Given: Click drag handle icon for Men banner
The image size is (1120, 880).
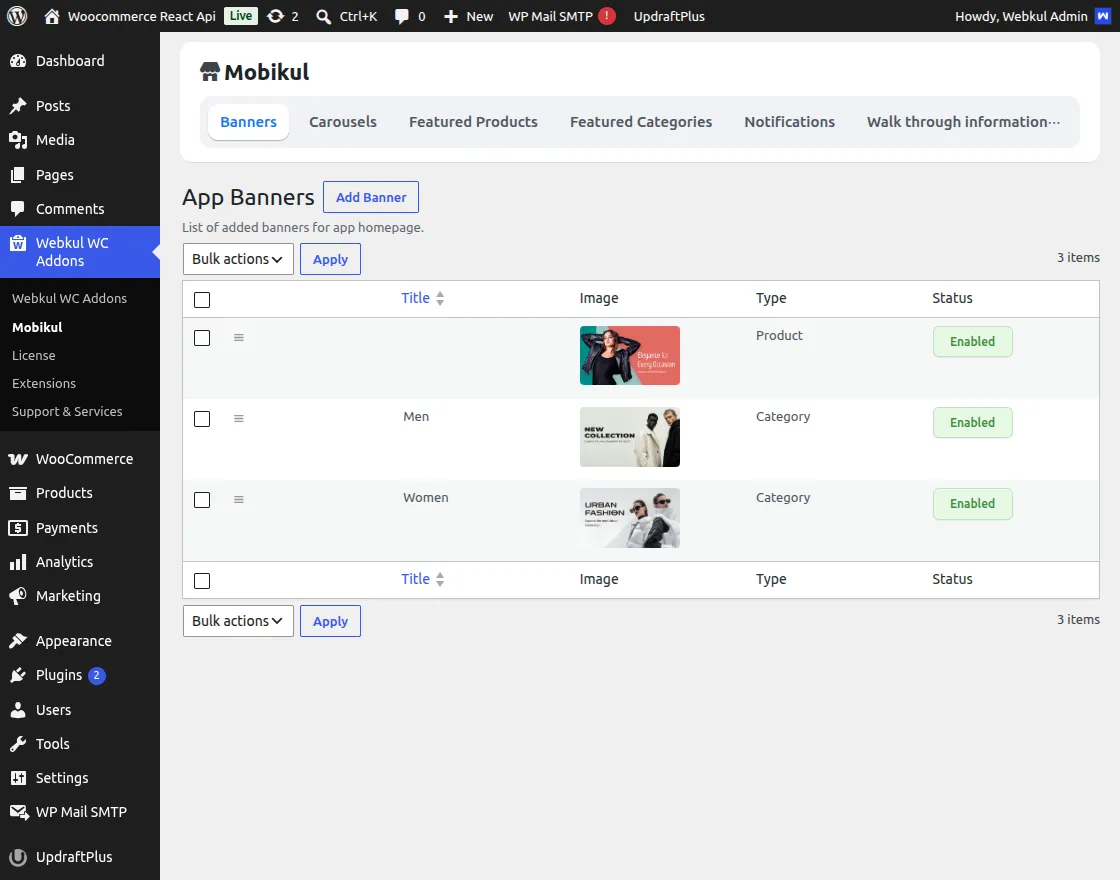Looking at the screenshot, I should [x=239, y=419].
